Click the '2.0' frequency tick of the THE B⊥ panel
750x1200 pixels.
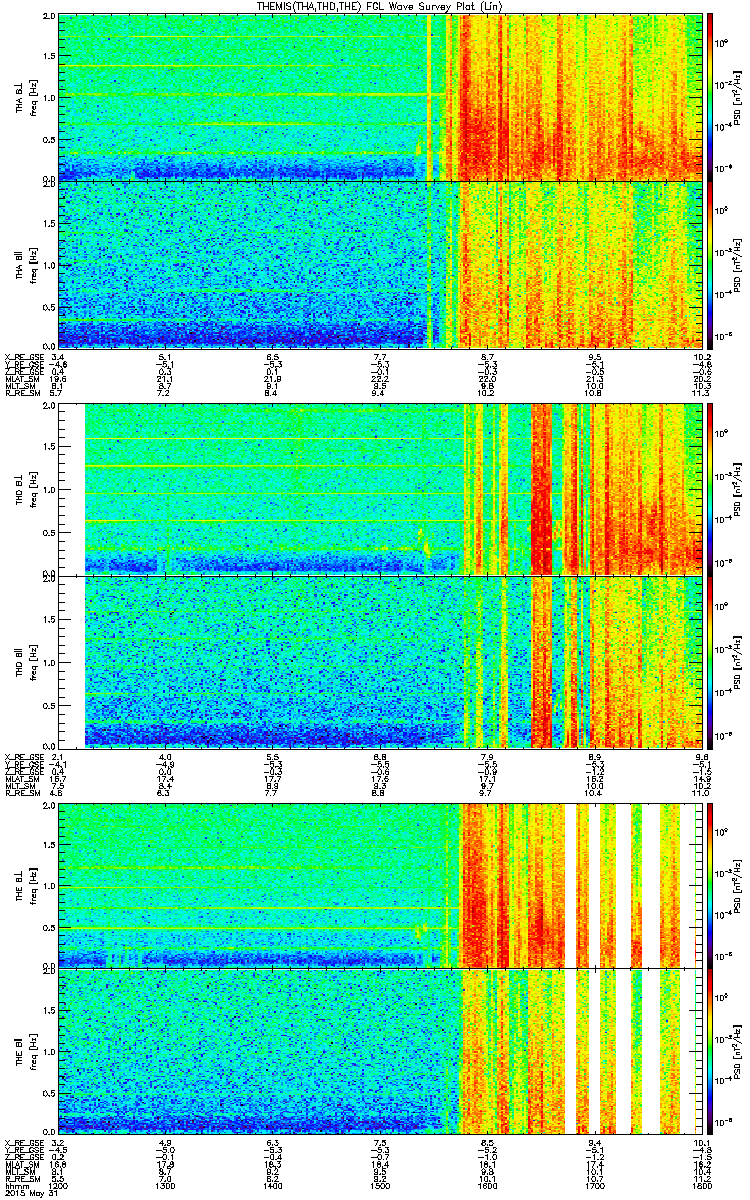tap(50, 806)
